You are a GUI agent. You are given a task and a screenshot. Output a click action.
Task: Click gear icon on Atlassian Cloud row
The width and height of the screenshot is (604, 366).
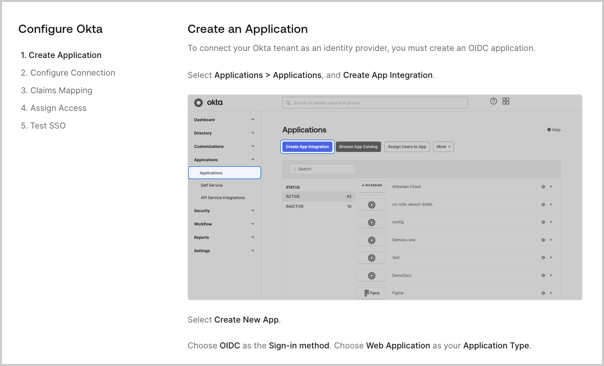(543, 186)
